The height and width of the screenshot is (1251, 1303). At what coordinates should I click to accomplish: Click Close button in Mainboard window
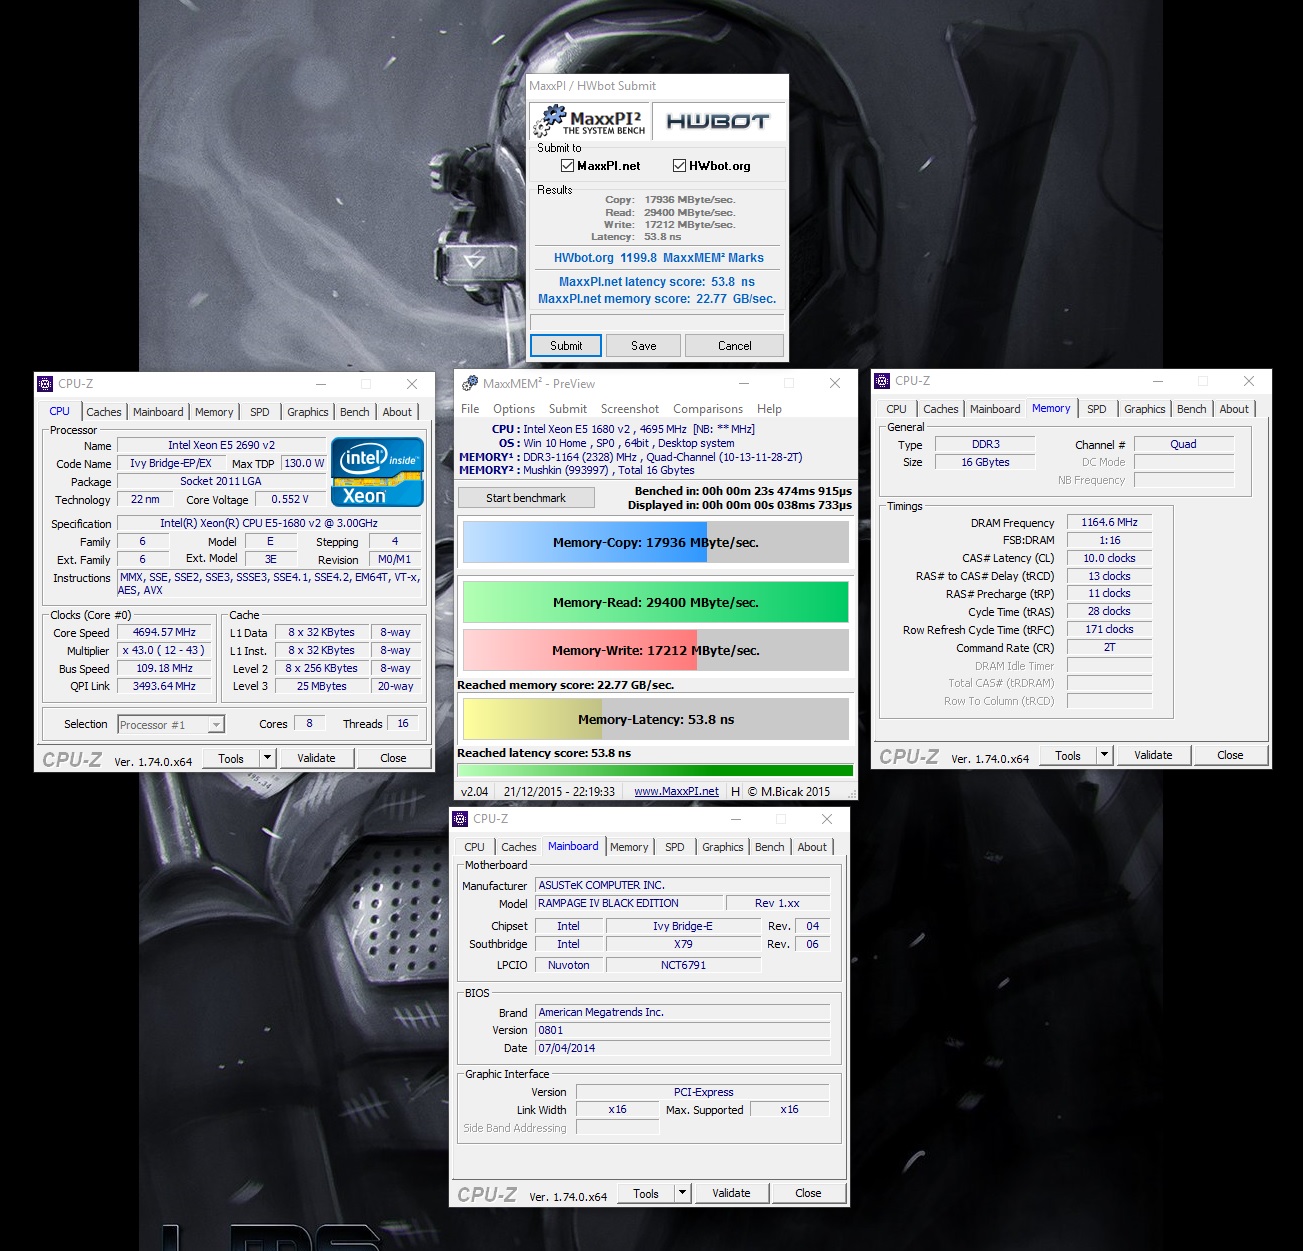click(808, 1193)
